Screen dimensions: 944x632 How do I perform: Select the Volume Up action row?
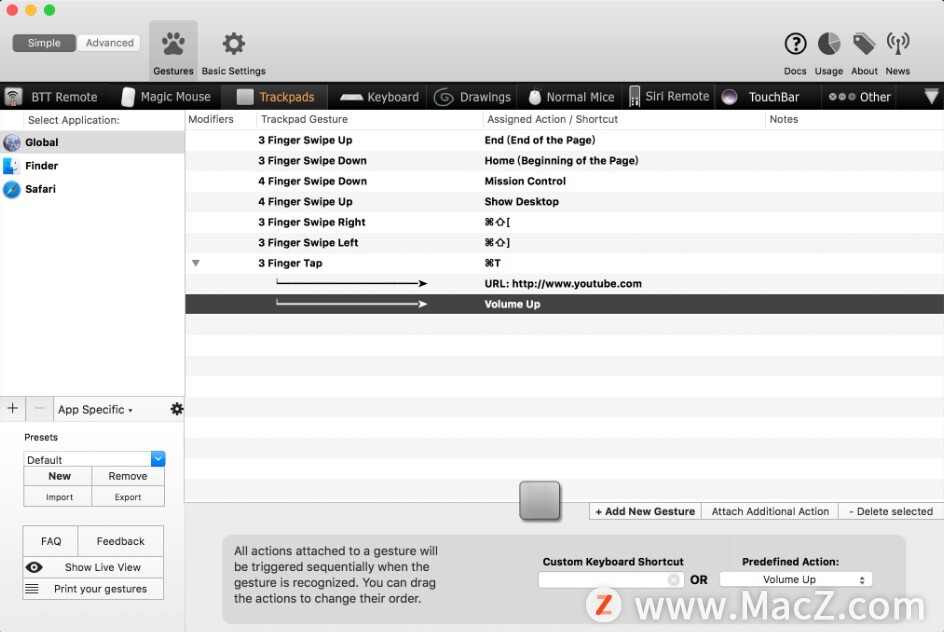click(x=564, y=304)
